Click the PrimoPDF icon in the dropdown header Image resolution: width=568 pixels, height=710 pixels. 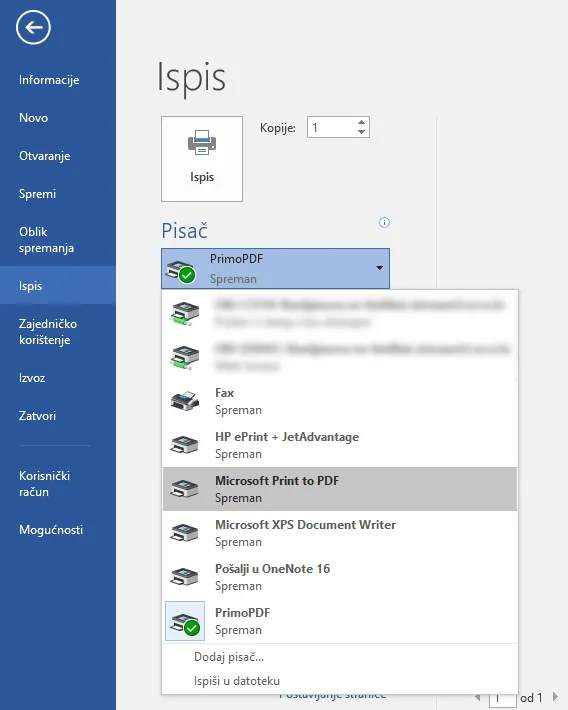point(181,271)
